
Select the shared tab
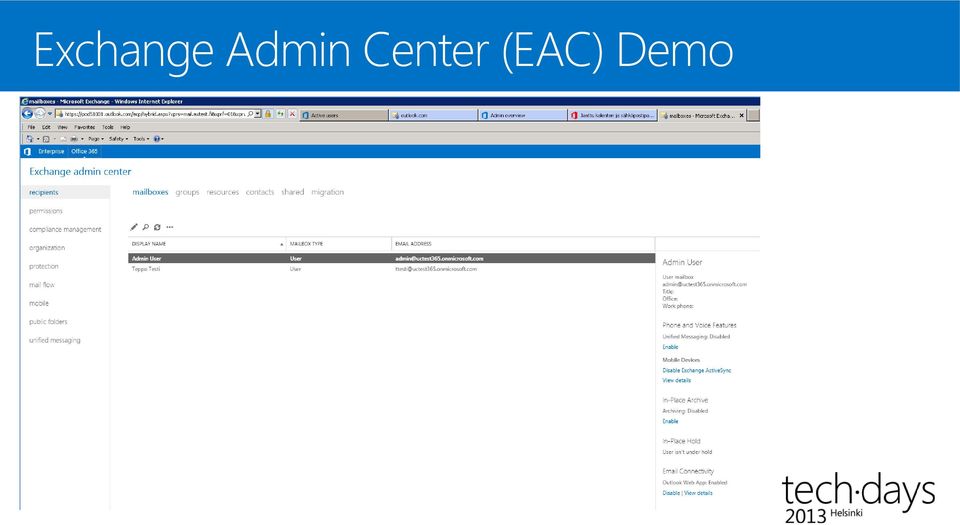coord(293,192)
